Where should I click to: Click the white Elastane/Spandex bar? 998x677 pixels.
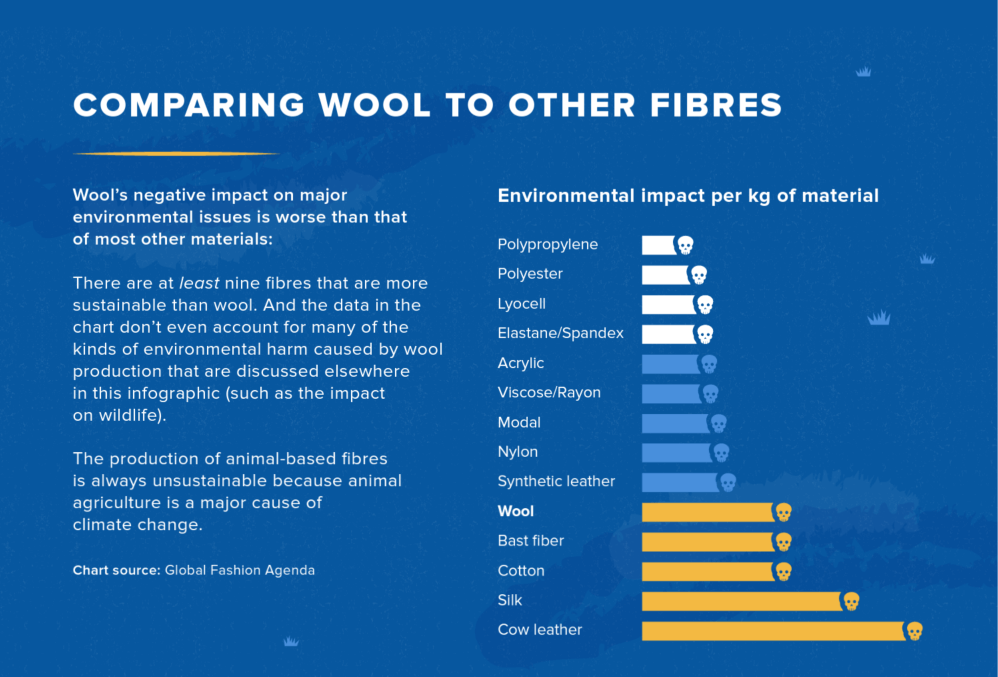tap(668, 334)
